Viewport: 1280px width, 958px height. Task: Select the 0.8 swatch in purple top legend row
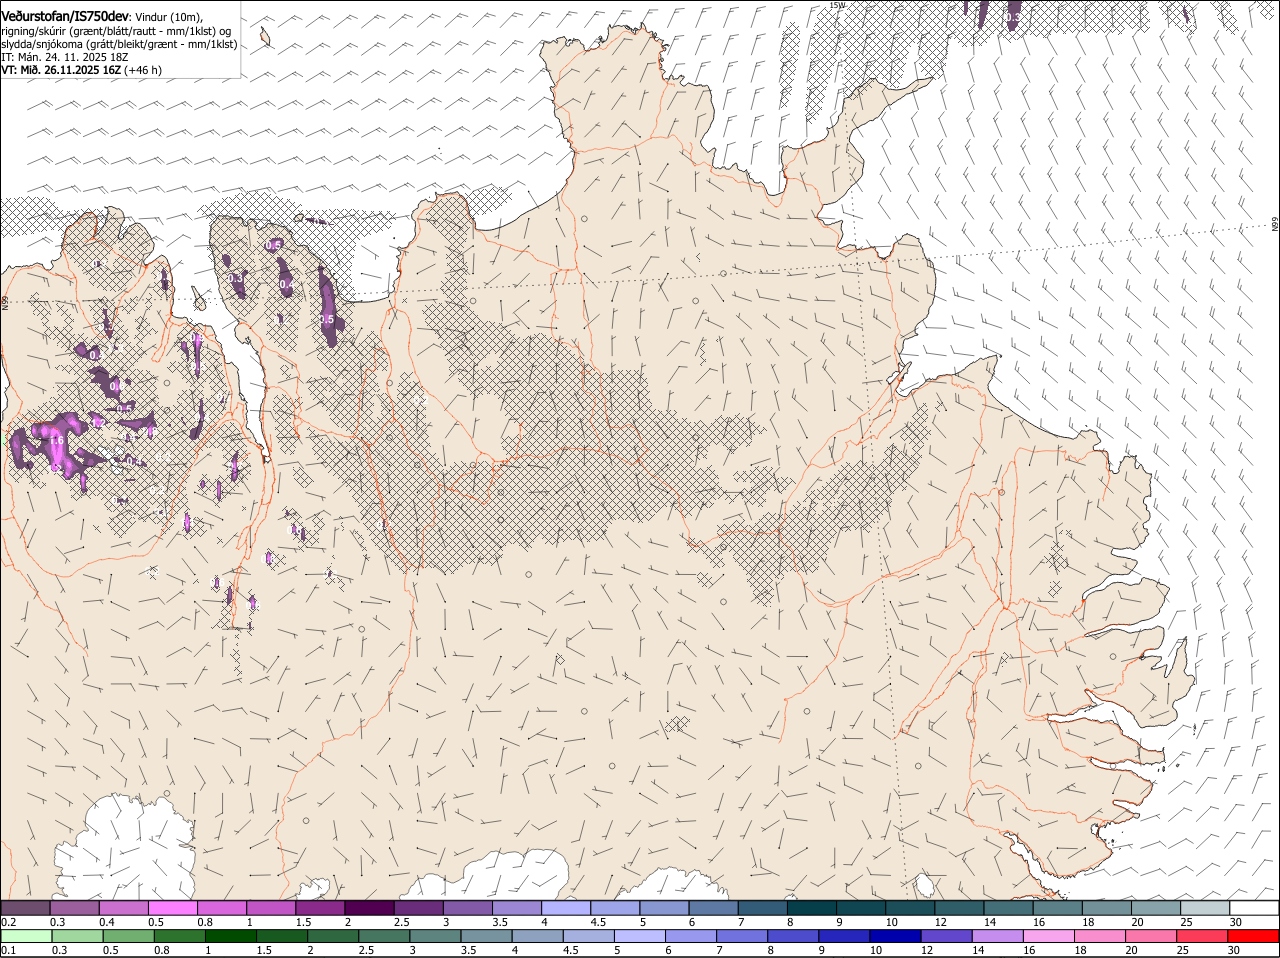pos(222,907)
